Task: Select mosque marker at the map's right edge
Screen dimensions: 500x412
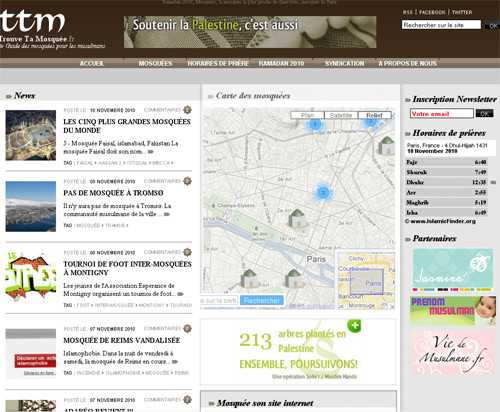Action: (x=387, y=146)
